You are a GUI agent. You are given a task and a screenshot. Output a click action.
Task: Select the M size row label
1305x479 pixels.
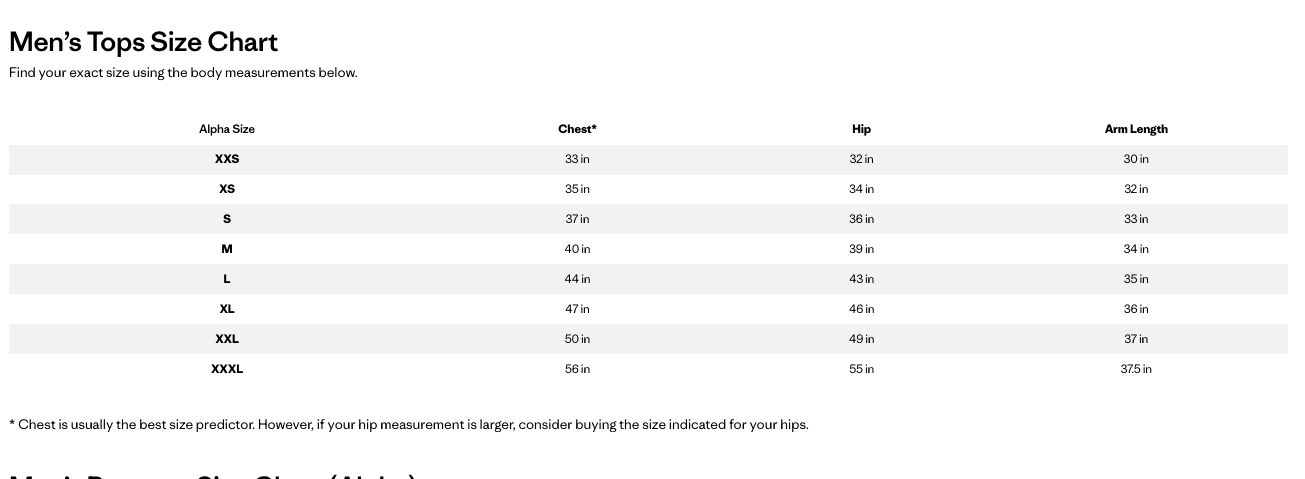tap(227, 249)
